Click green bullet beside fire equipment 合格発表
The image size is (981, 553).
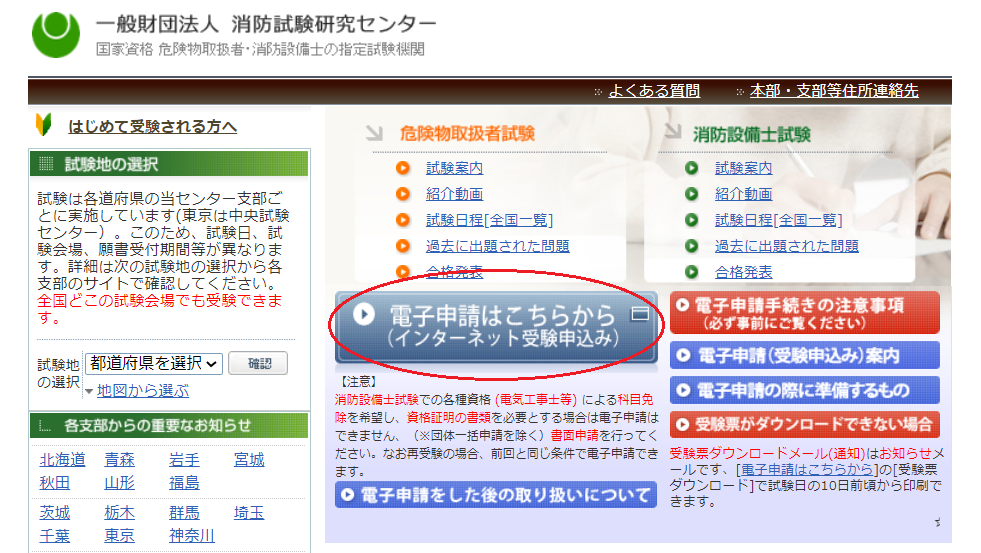[691, 272]
